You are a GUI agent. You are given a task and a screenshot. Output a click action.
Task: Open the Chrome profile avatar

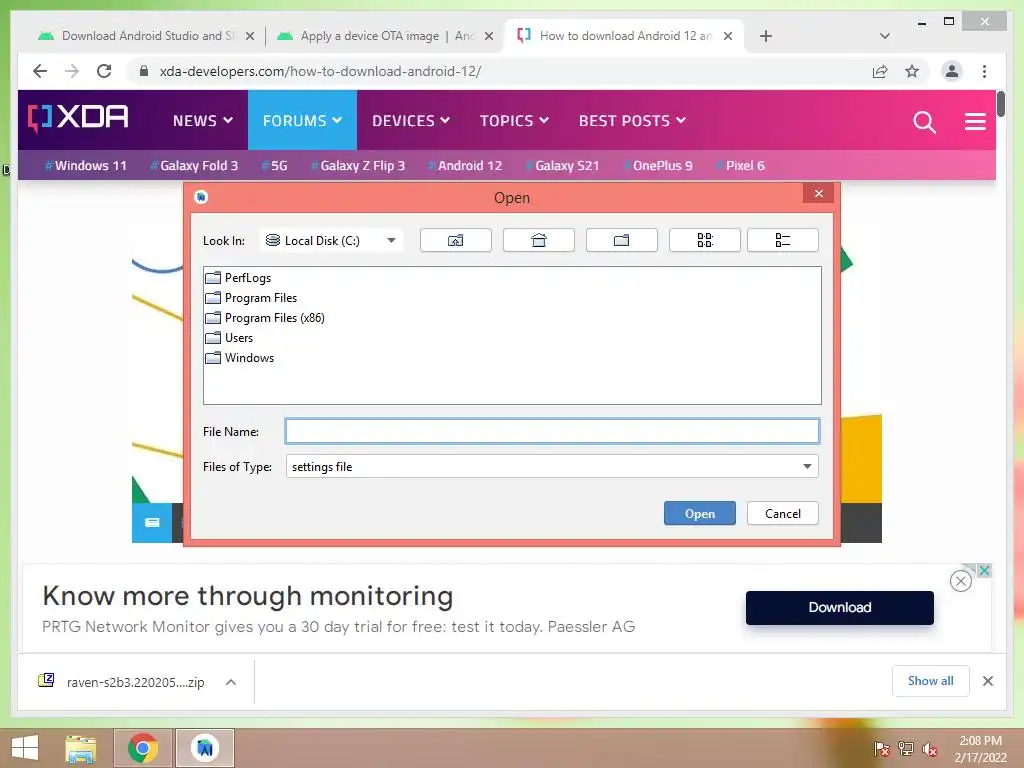point(952,71)
